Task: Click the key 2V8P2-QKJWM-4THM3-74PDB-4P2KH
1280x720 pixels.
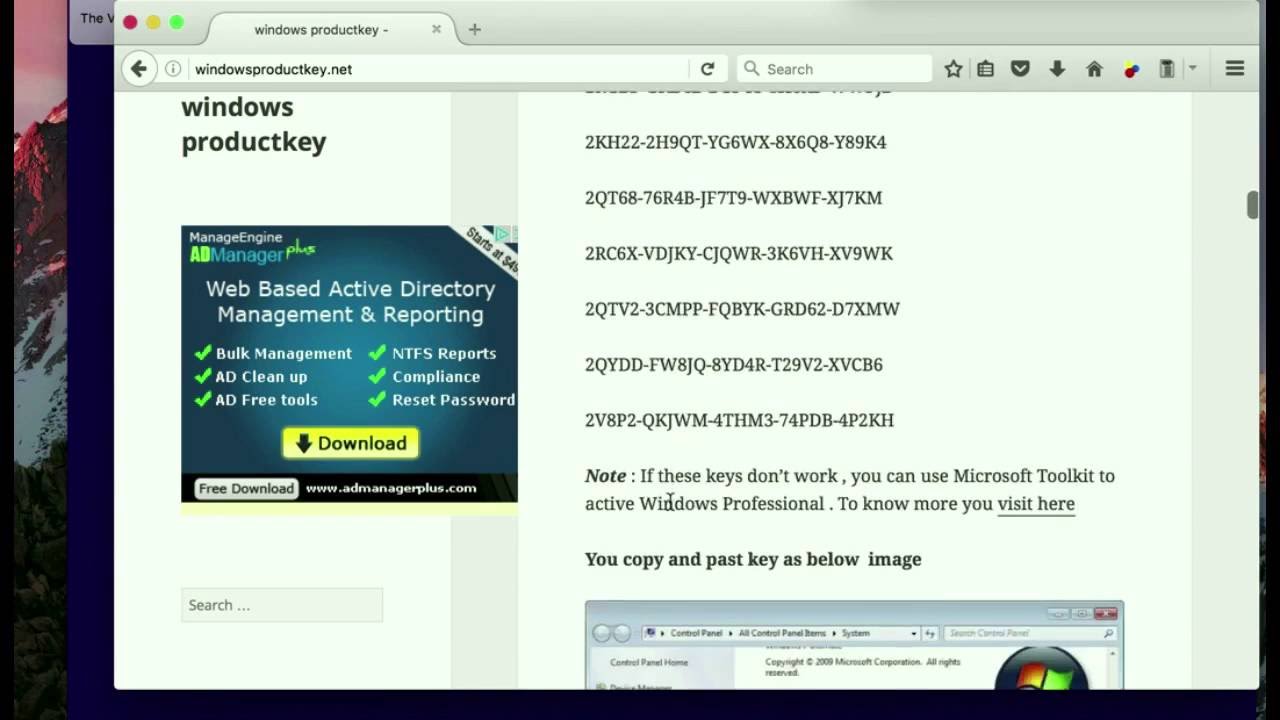Action: pyautogui.click(x=739, y=421)
